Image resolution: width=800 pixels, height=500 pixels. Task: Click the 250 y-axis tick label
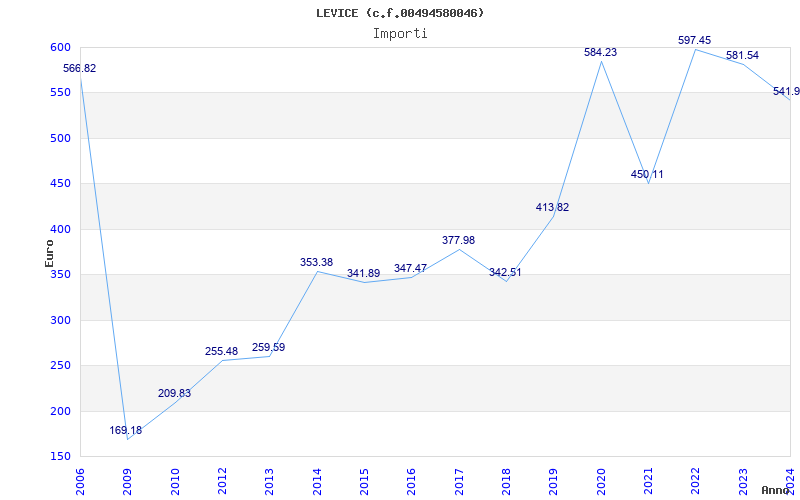point(60,366)
